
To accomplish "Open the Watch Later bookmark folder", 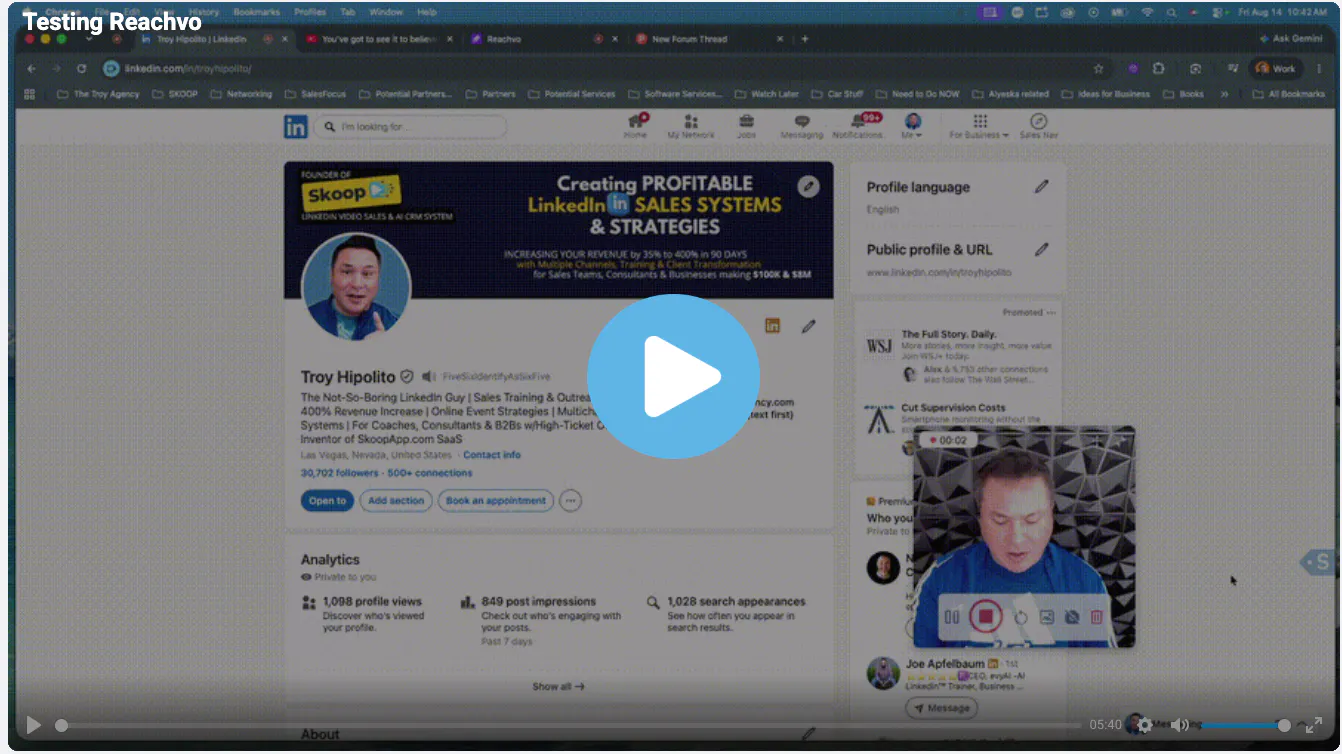I will point(767,94).
